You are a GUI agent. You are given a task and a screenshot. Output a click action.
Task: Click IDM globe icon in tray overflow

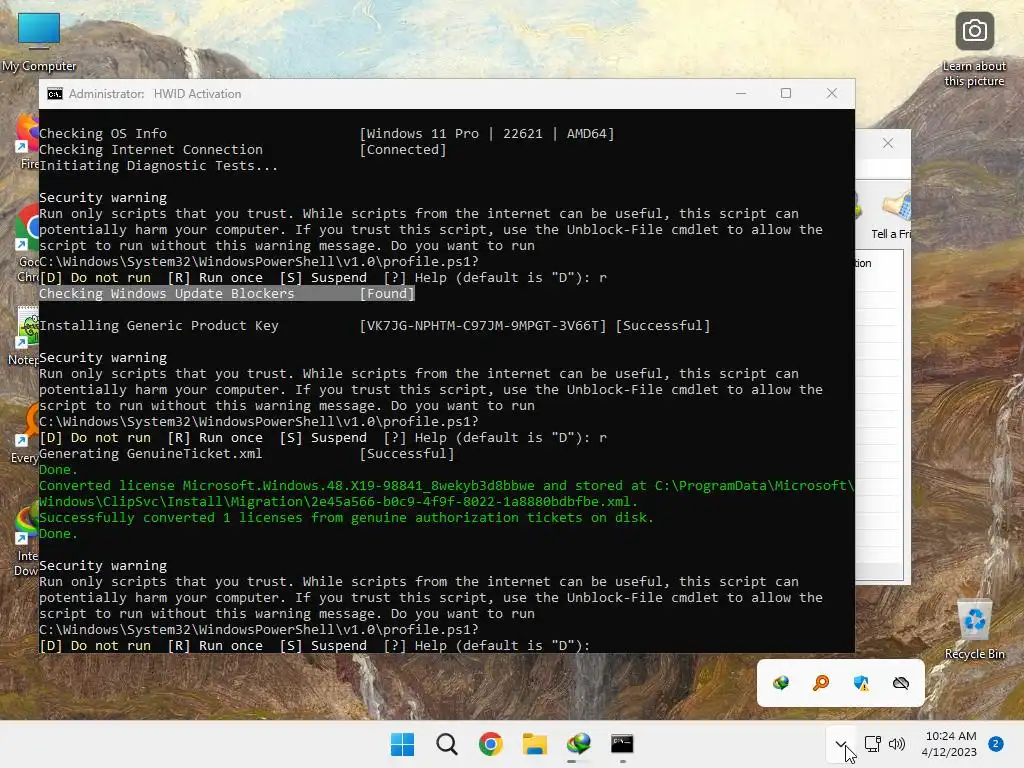tap(781, 683)
